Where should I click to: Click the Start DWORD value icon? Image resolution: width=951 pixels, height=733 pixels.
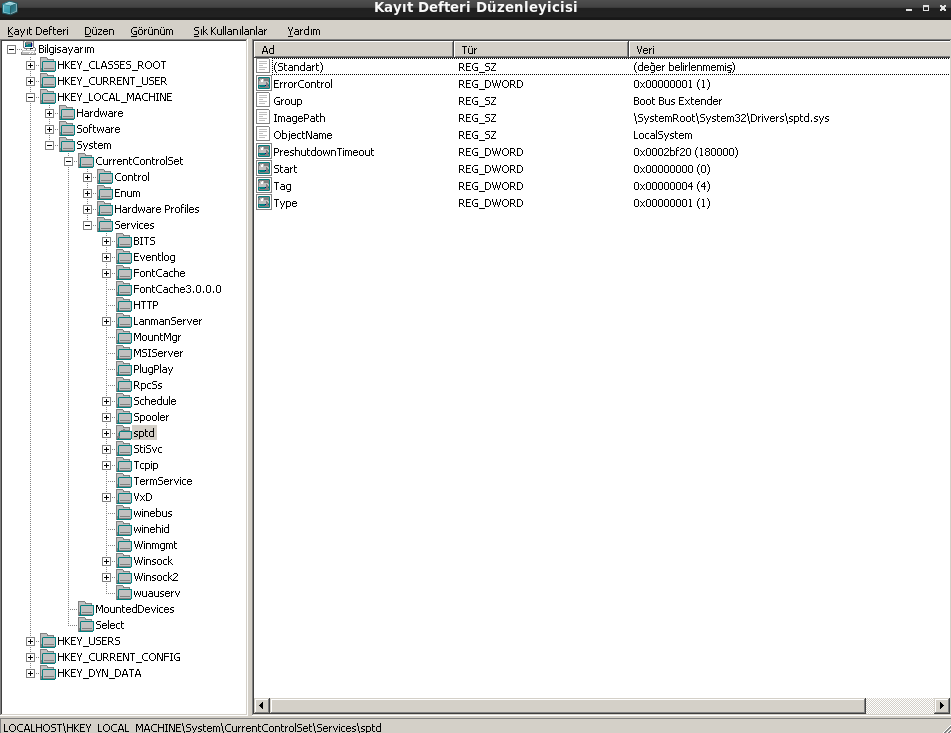click(x=263, y=169)
